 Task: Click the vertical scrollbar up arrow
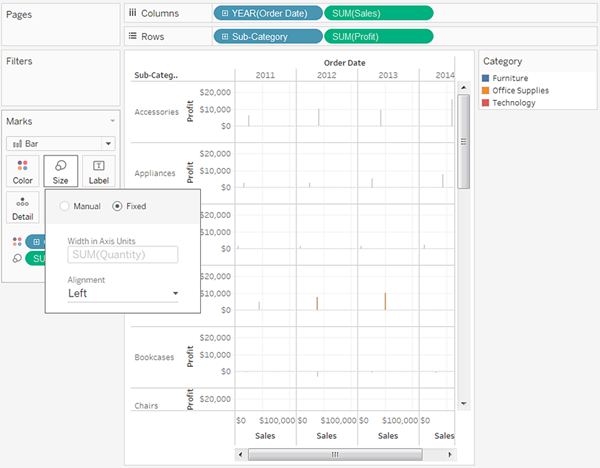pyautogui.click(x=463, y=88)
